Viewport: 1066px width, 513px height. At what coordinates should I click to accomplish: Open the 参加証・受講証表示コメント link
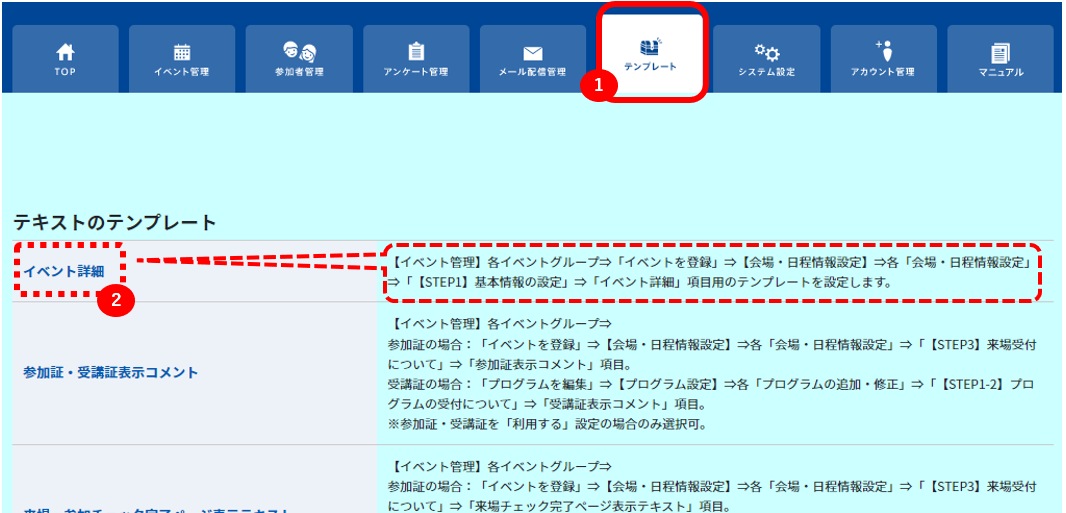coord(110,372)
